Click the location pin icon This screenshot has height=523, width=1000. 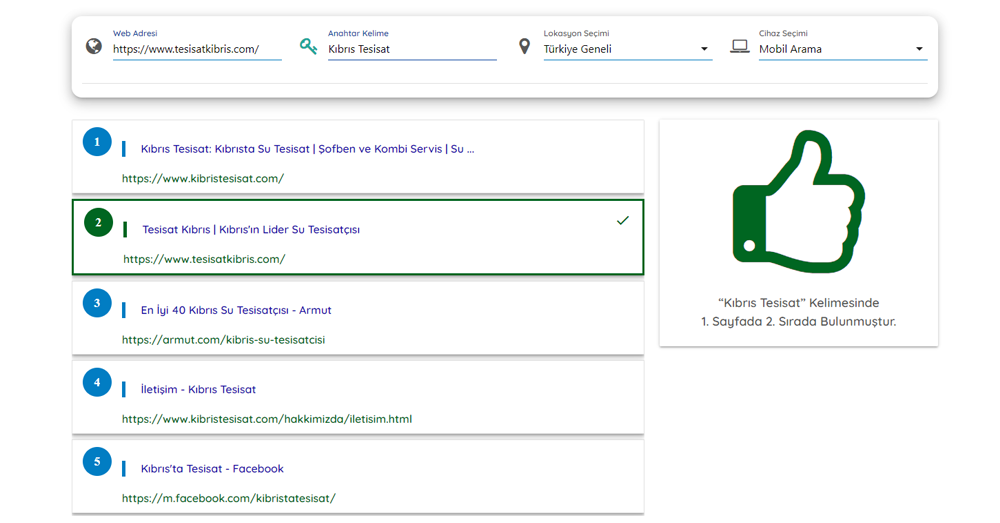point(524,47)
